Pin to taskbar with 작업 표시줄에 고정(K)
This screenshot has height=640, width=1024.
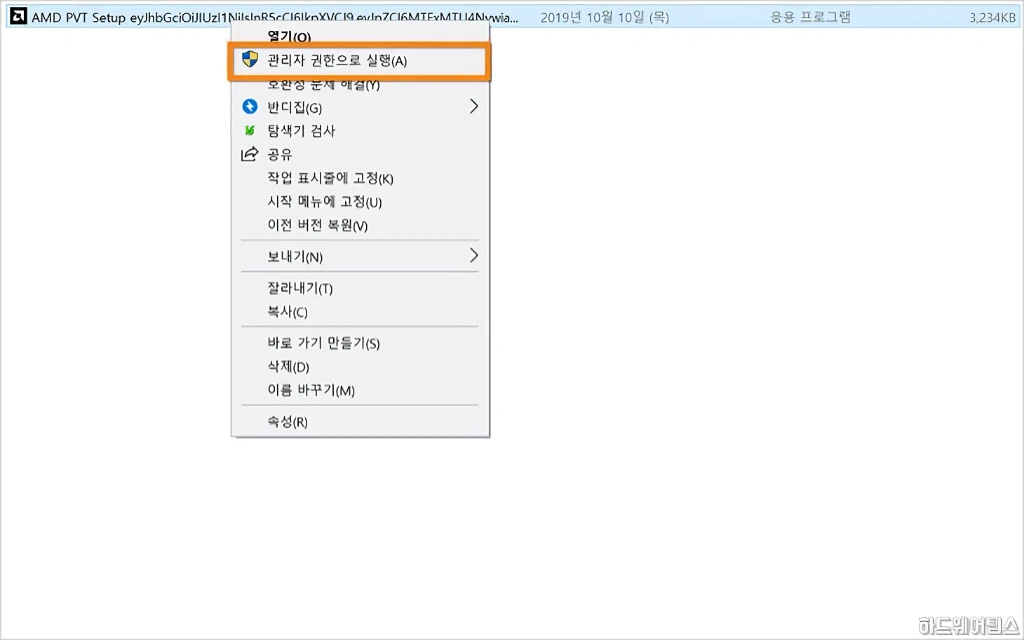tap(330, 178)
